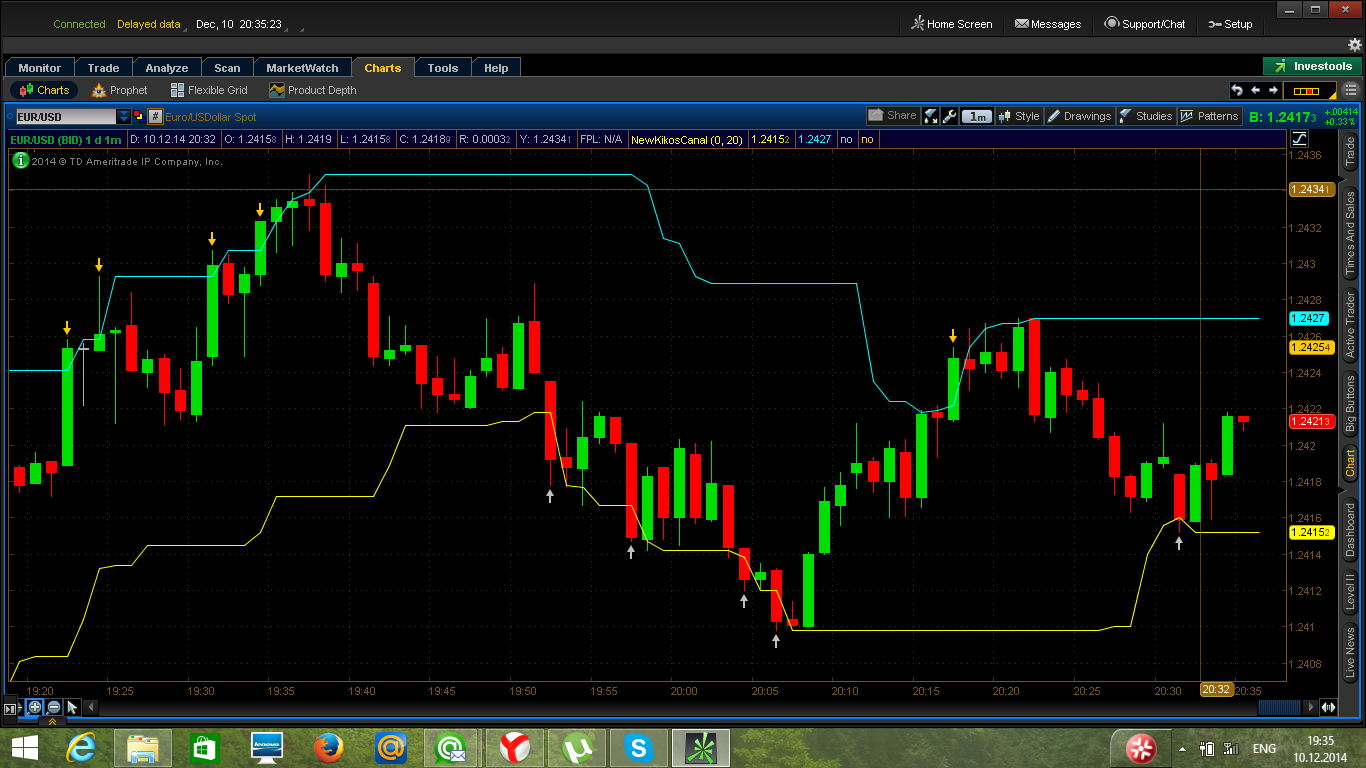The width and height of the screenshot is (1366, 768).
Task: Switch to the Analyze tab
Action: (166, 68)
